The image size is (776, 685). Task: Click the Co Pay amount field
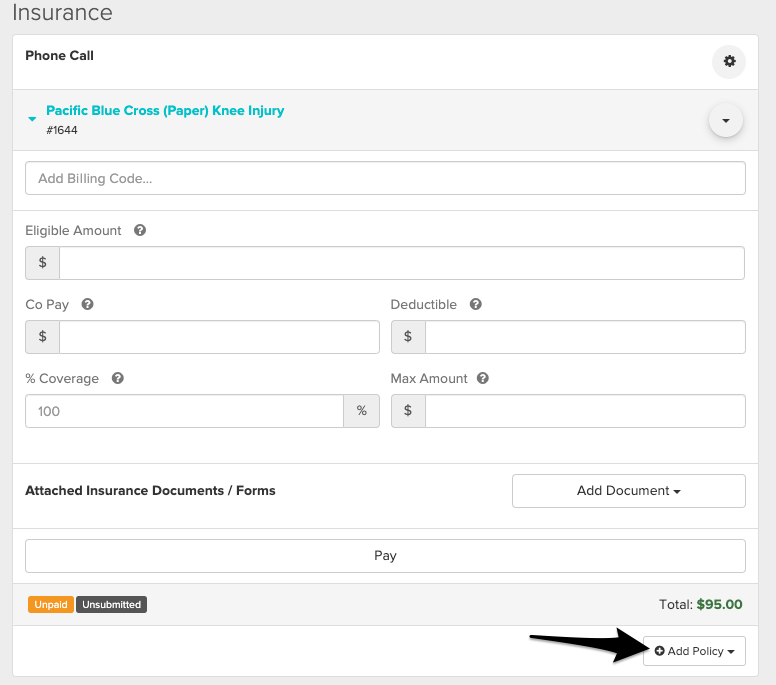click(x=219, y=337)
